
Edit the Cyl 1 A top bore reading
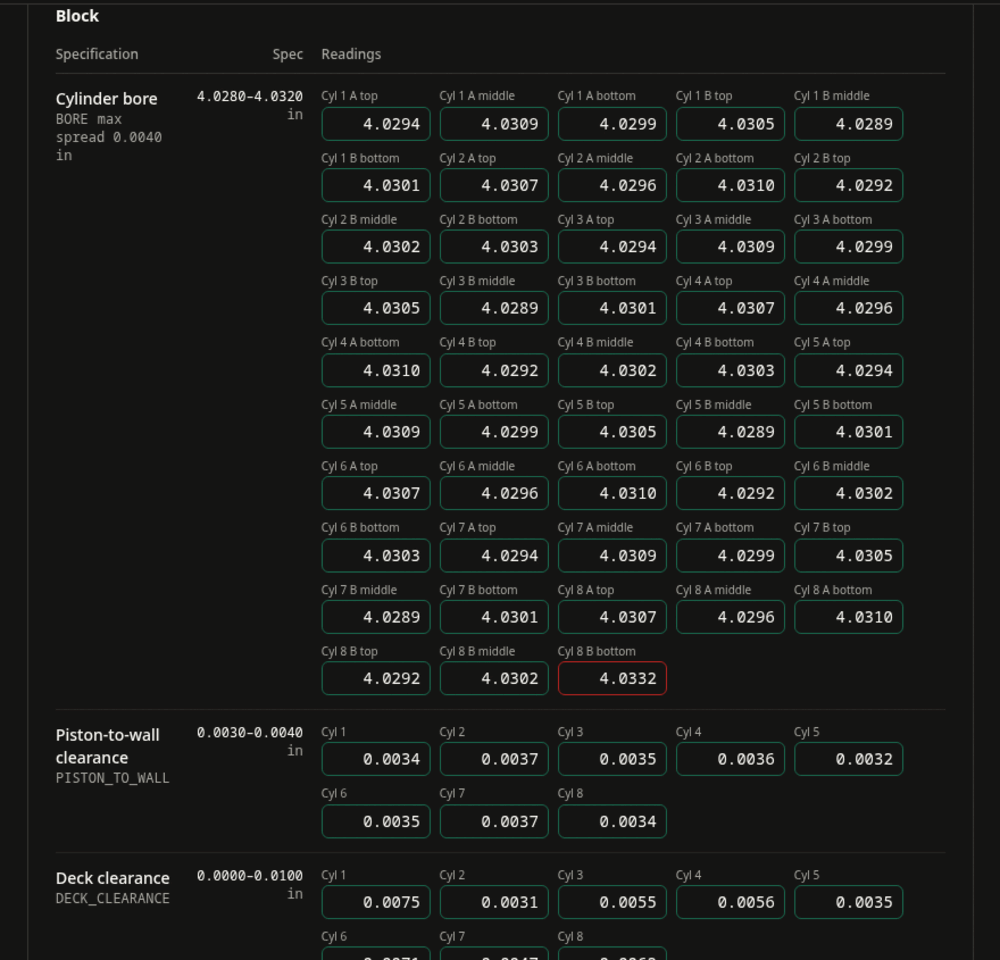pos(376,124)
